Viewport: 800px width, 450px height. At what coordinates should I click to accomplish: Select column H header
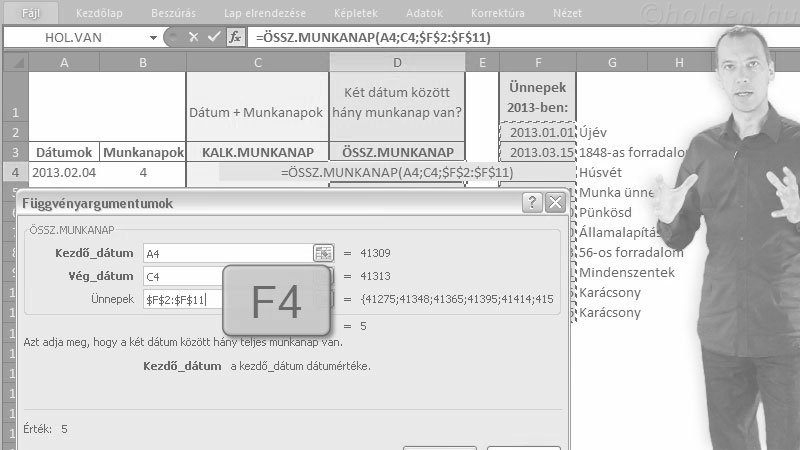pos(679,62)
